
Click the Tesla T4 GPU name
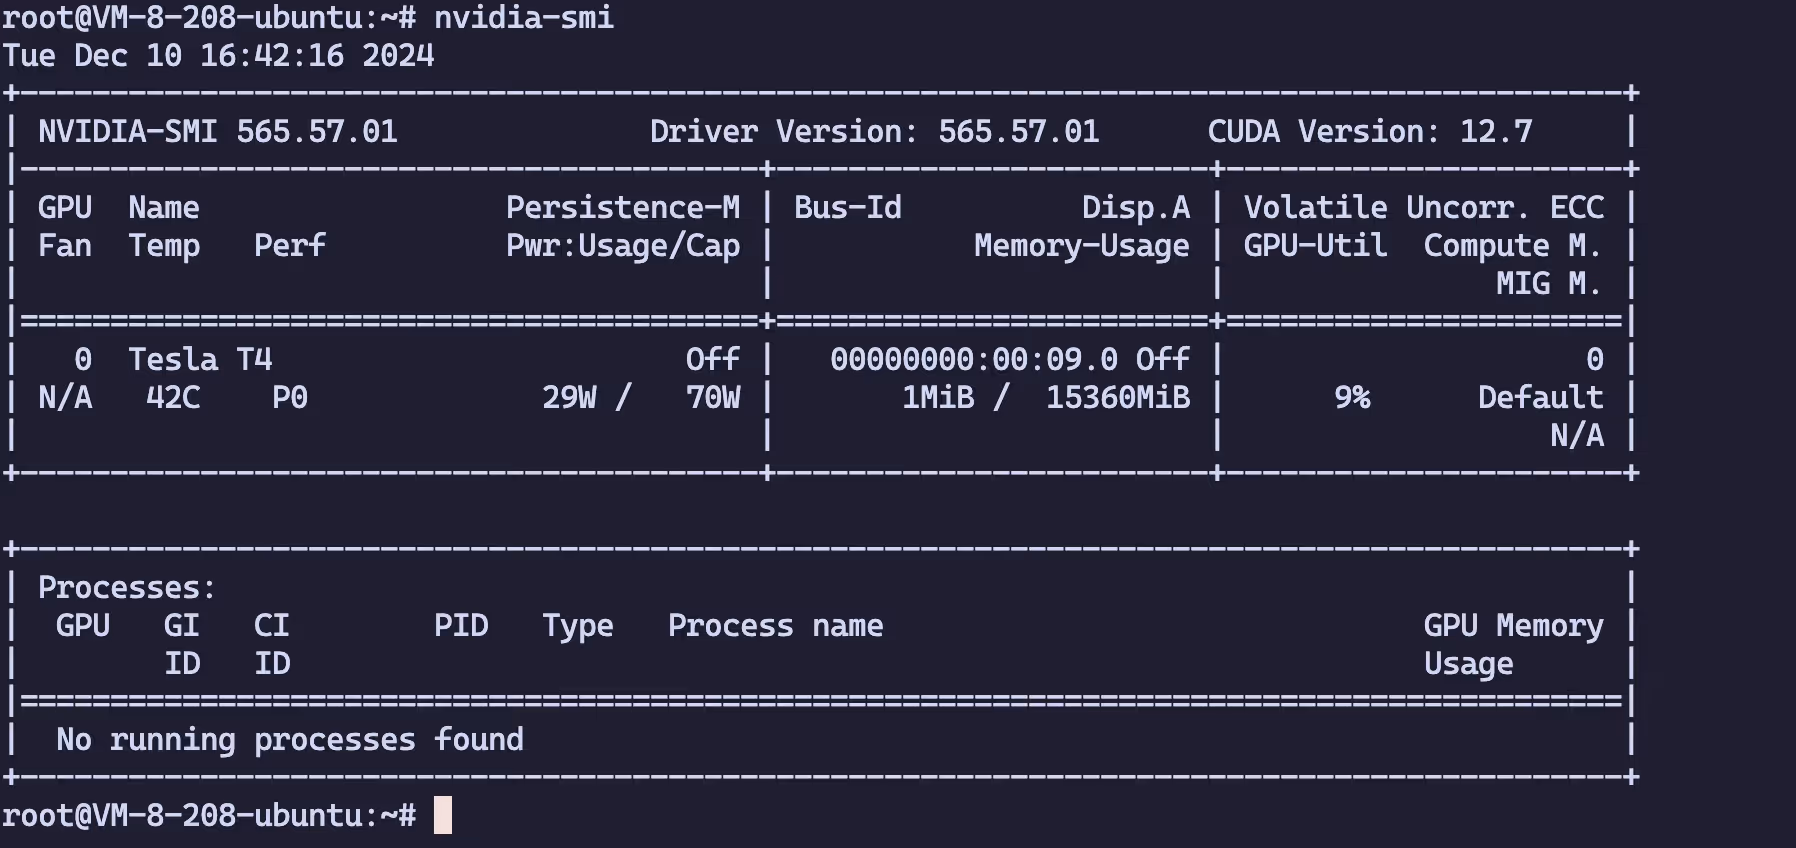200,359
